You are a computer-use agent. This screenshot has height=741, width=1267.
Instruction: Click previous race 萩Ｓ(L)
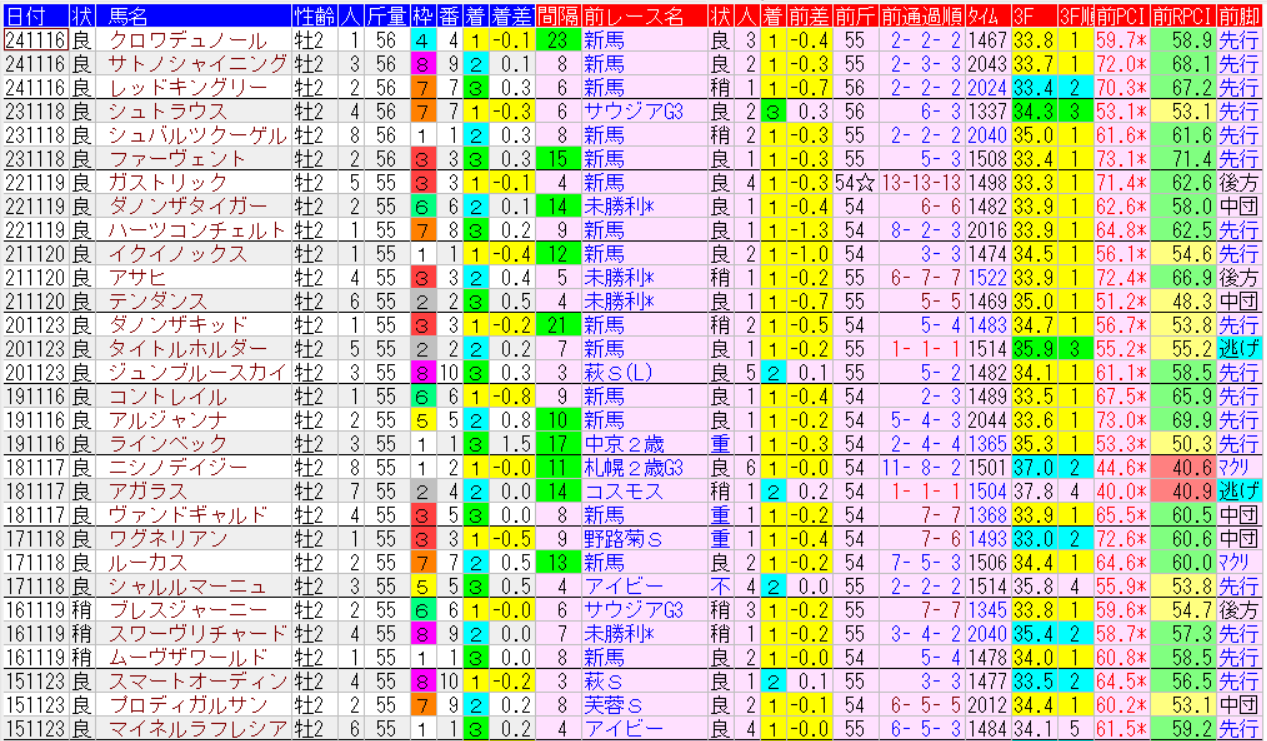point(620,373)
